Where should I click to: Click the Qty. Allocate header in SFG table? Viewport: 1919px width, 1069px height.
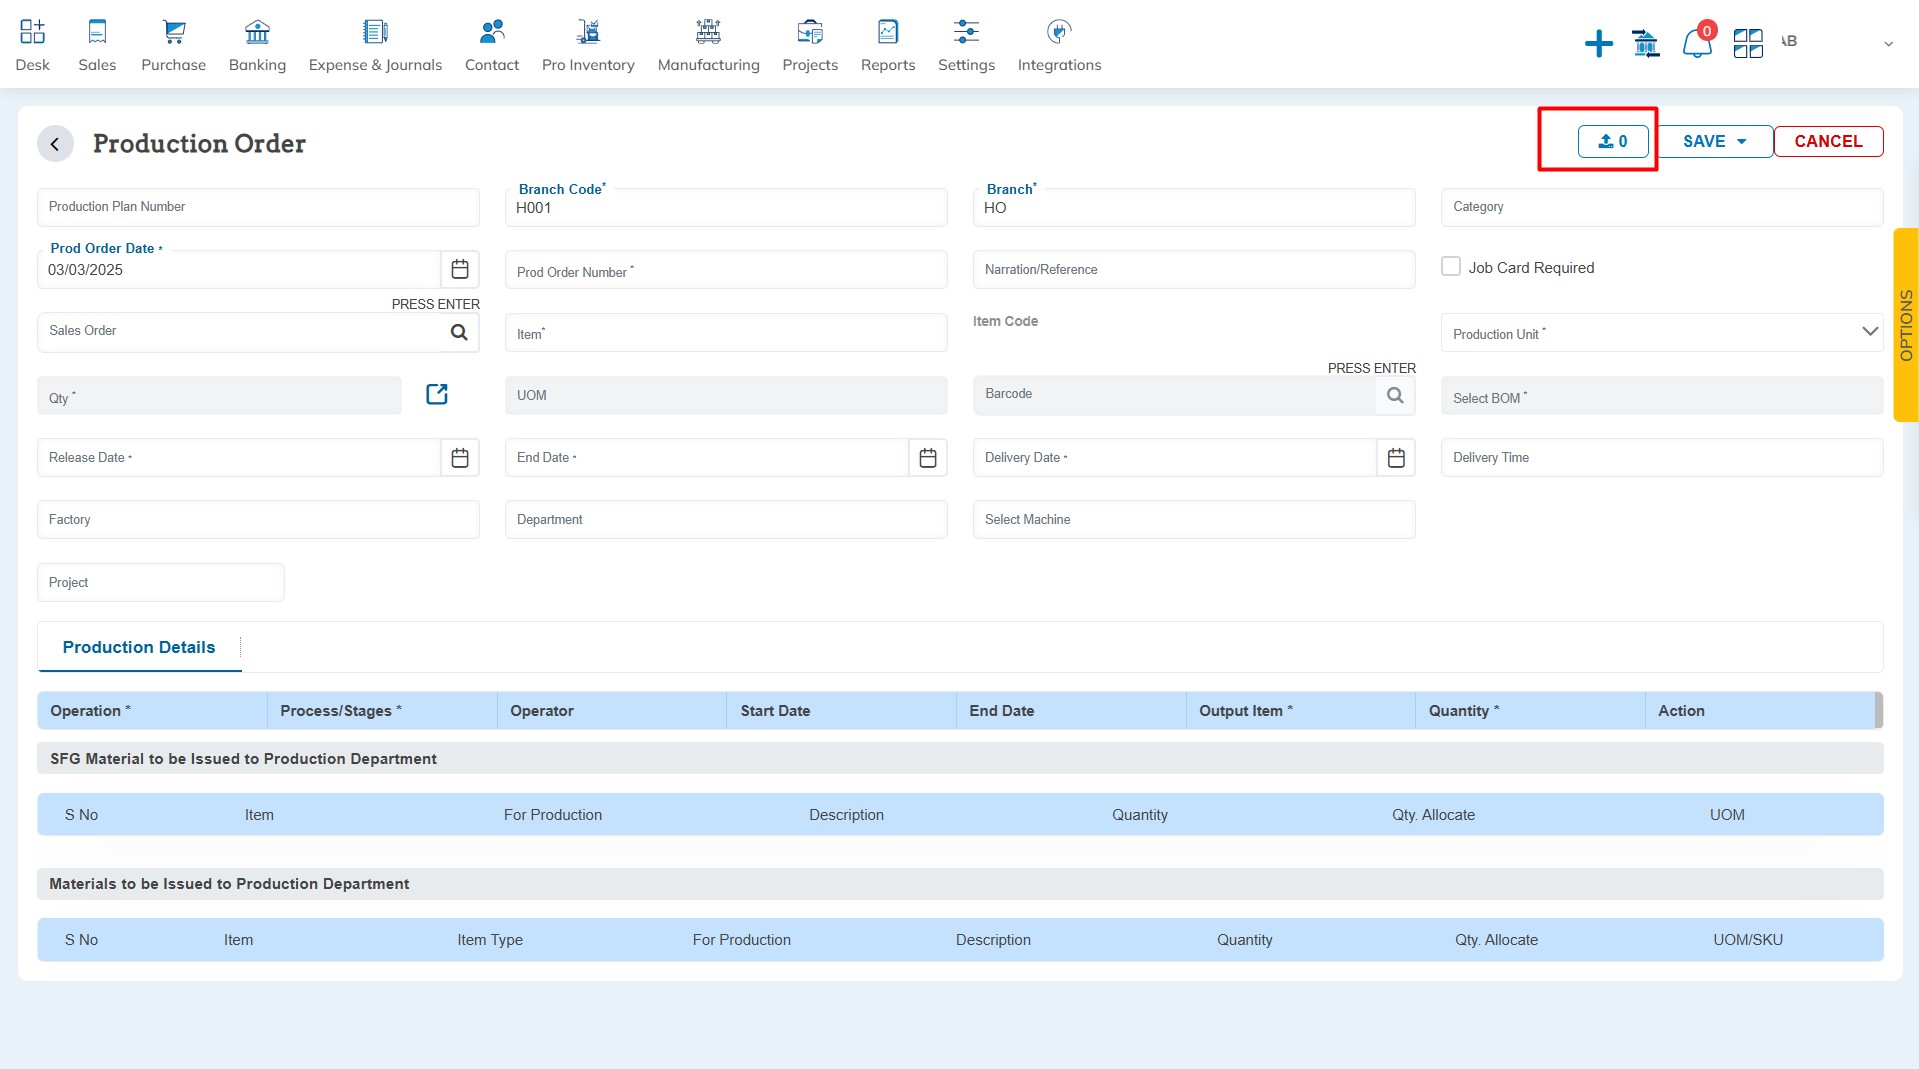1433,815
